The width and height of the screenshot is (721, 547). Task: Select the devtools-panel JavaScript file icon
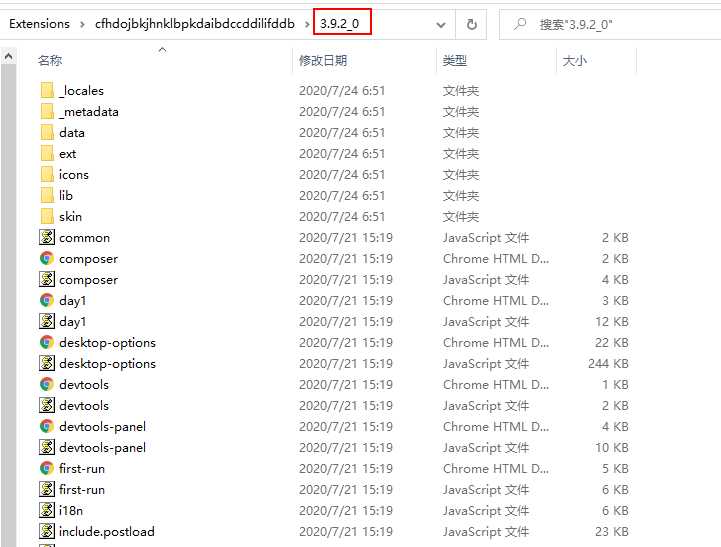[x=47, y=448]
